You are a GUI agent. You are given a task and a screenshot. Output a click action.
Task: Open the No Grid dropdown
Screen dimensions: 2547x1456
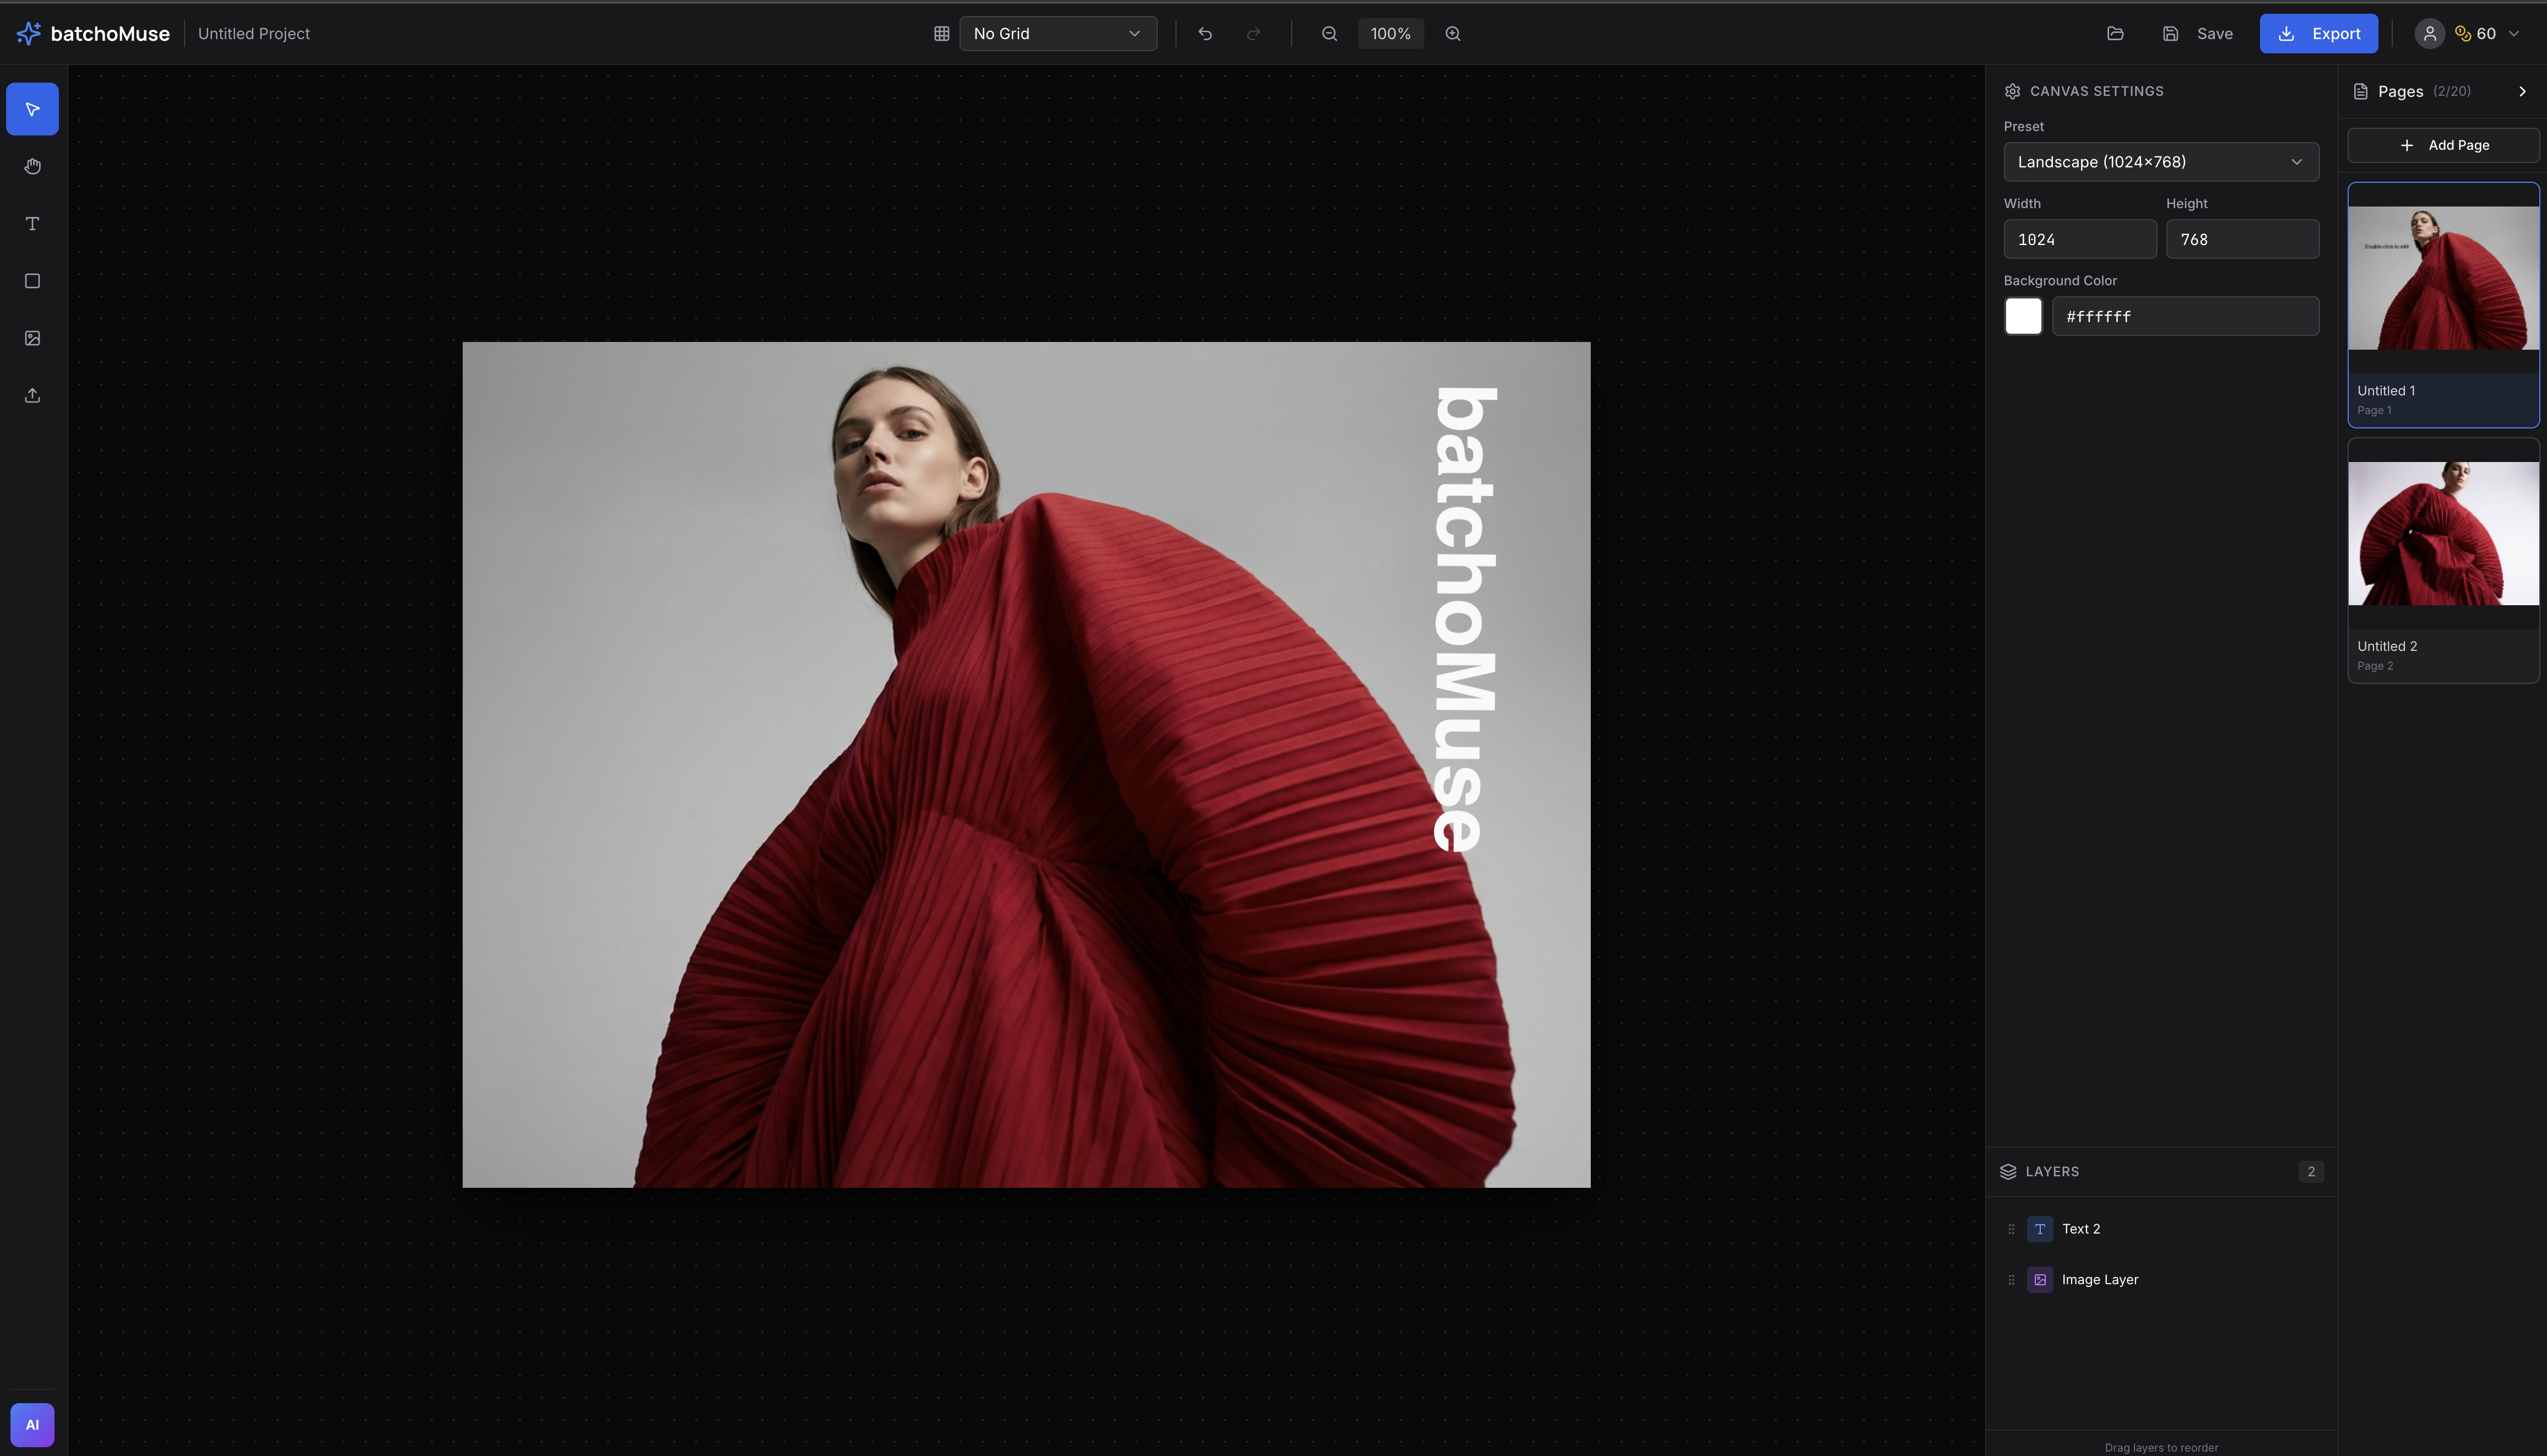(1058, 34)
